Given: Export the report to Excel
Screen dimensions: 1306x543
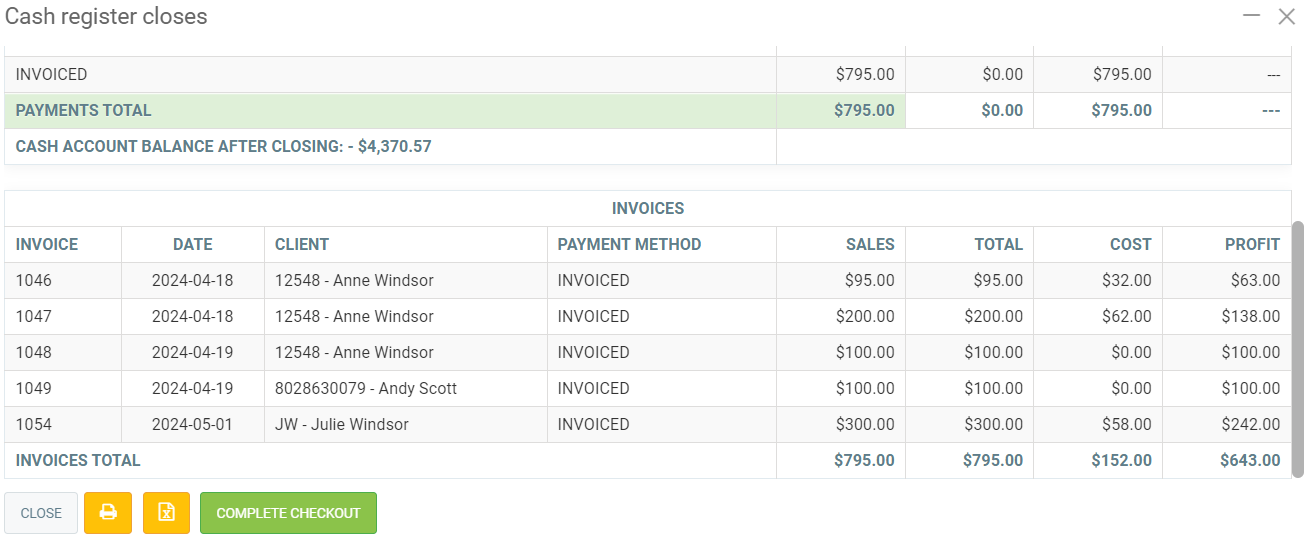Looking at the screenshot, I should point(167,513).
